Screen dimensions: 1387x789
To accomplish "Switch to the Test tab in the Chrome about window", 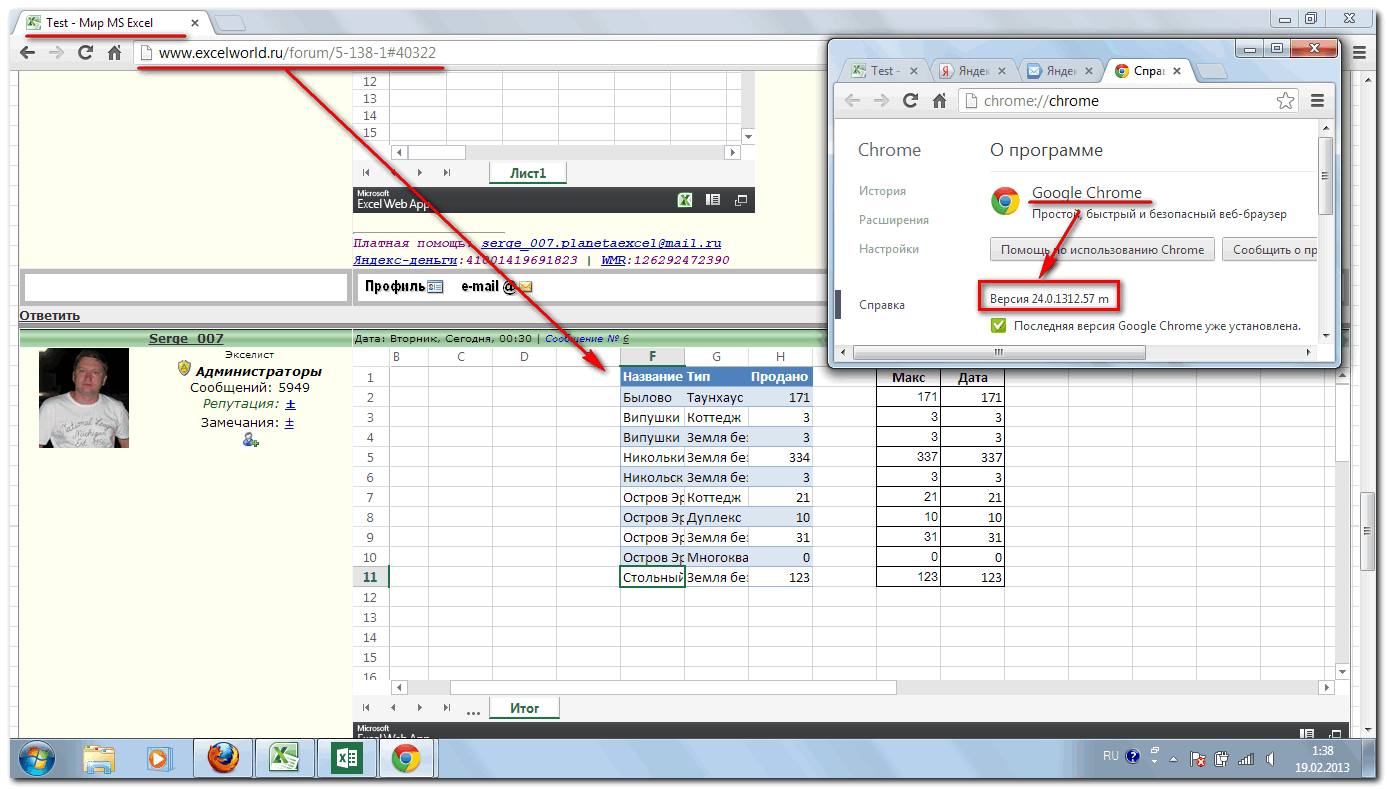I will (882, 71).
